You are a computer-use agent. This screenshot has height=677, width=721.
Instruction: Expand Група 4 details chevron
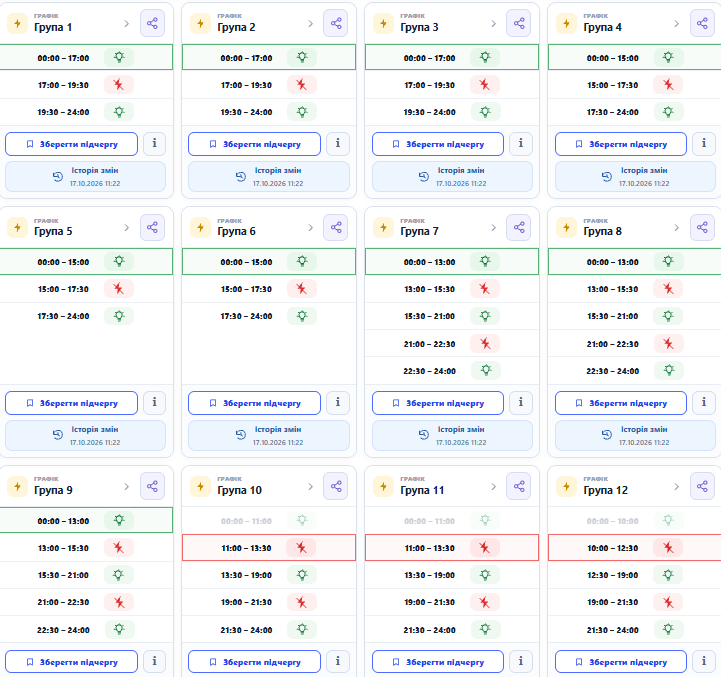point(677,23)
